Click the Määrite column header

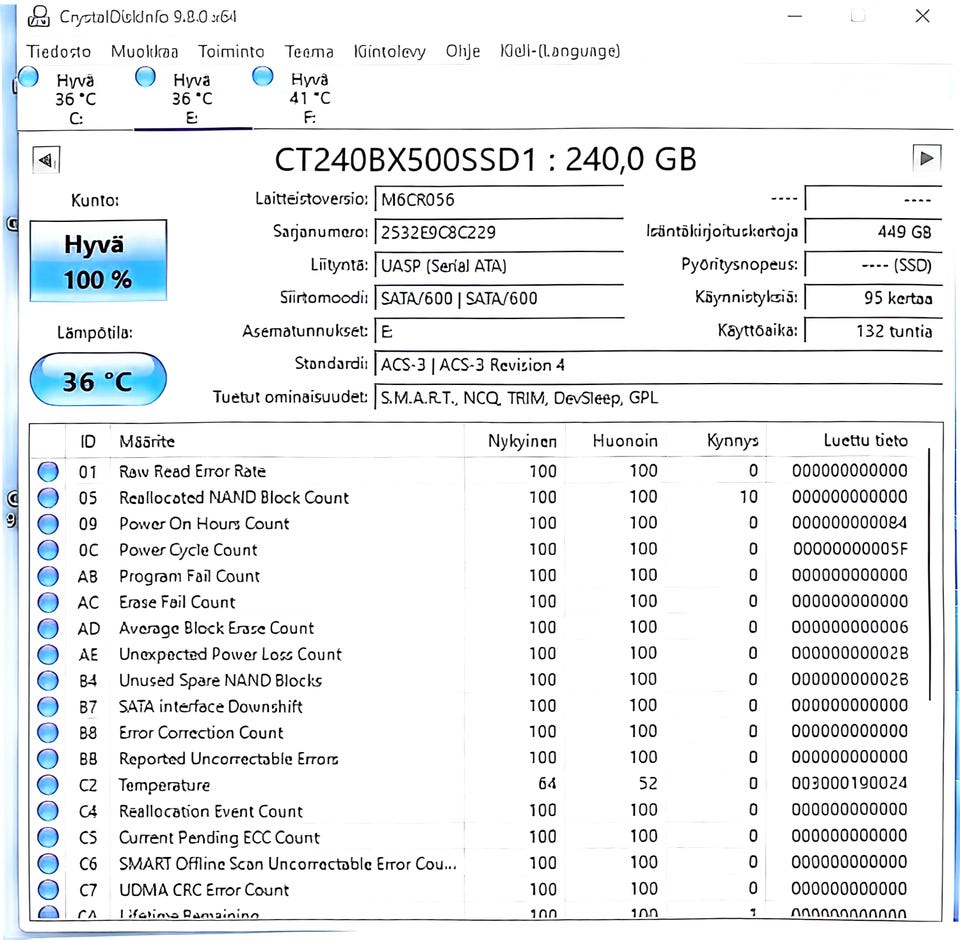(x=287, y=441)
